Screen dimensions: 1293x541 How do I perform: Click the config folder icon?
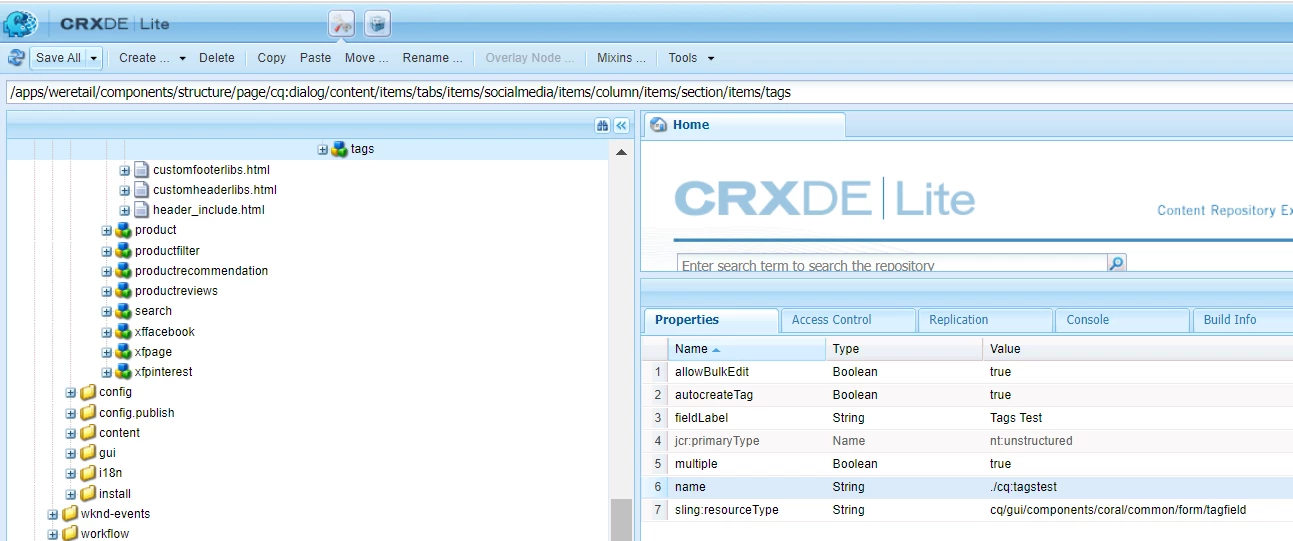click(x=87, y=392)
